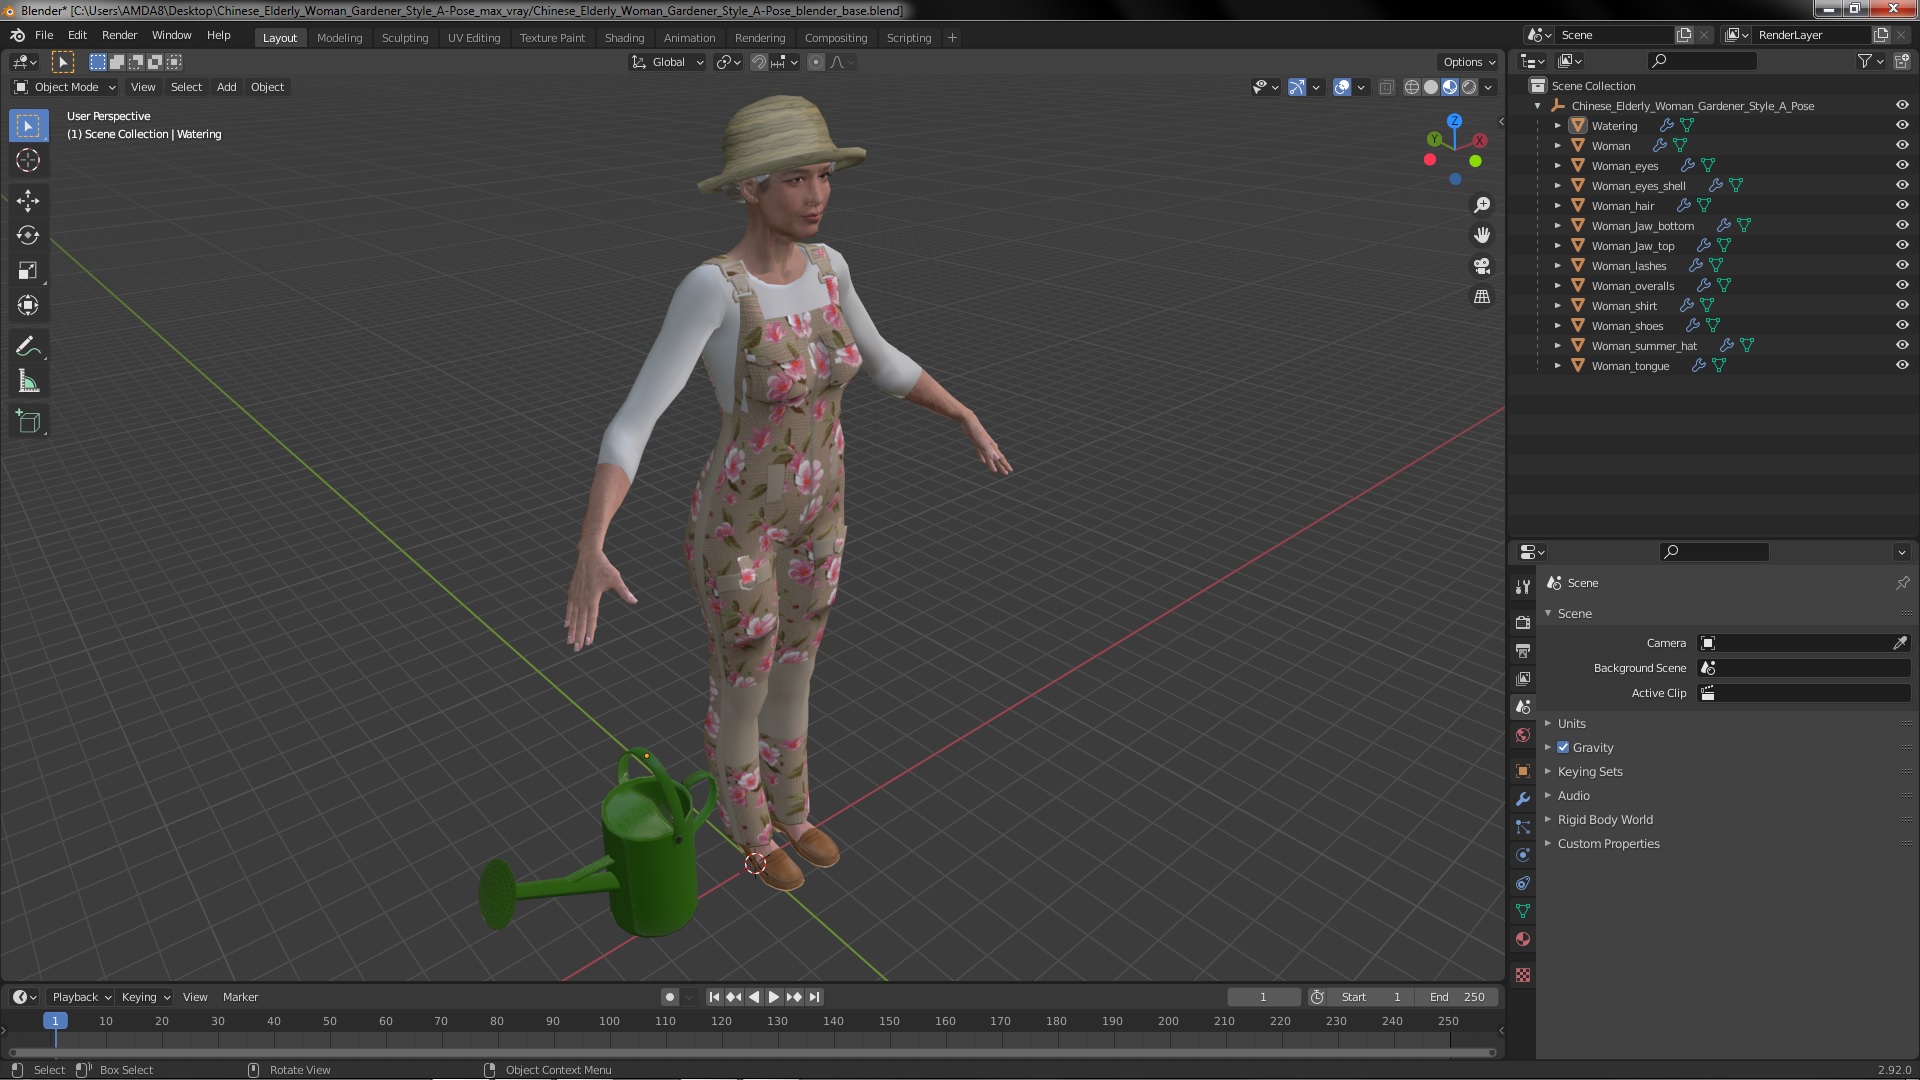Activate the Transform tool

click(x=28, y=306)
